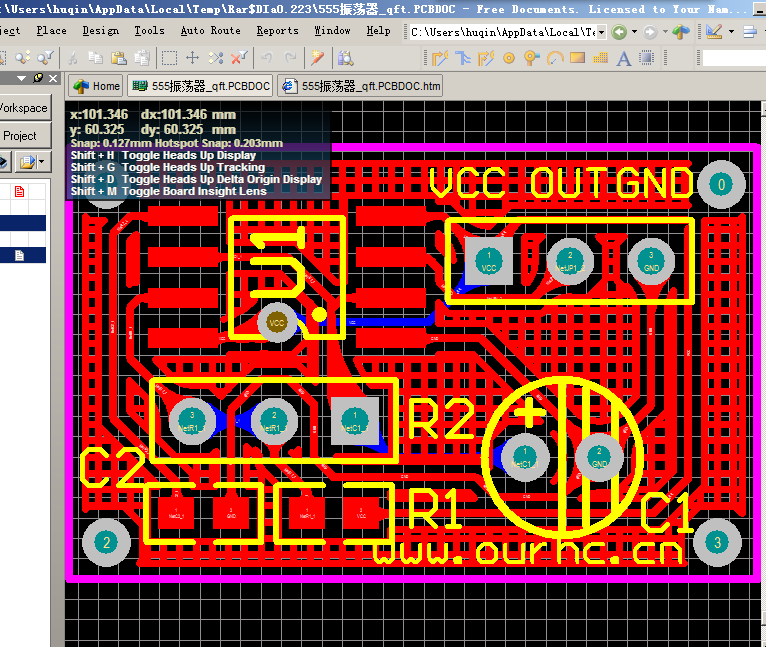The height and width of the screenshot is (647, 766).
Task: Click GND pad 3 of header JP1
Action: [x=651, y=261]
